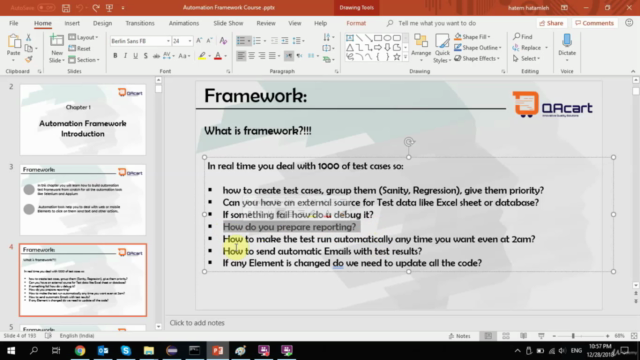
Task: Click the Find button
Action: click(523, 37)
